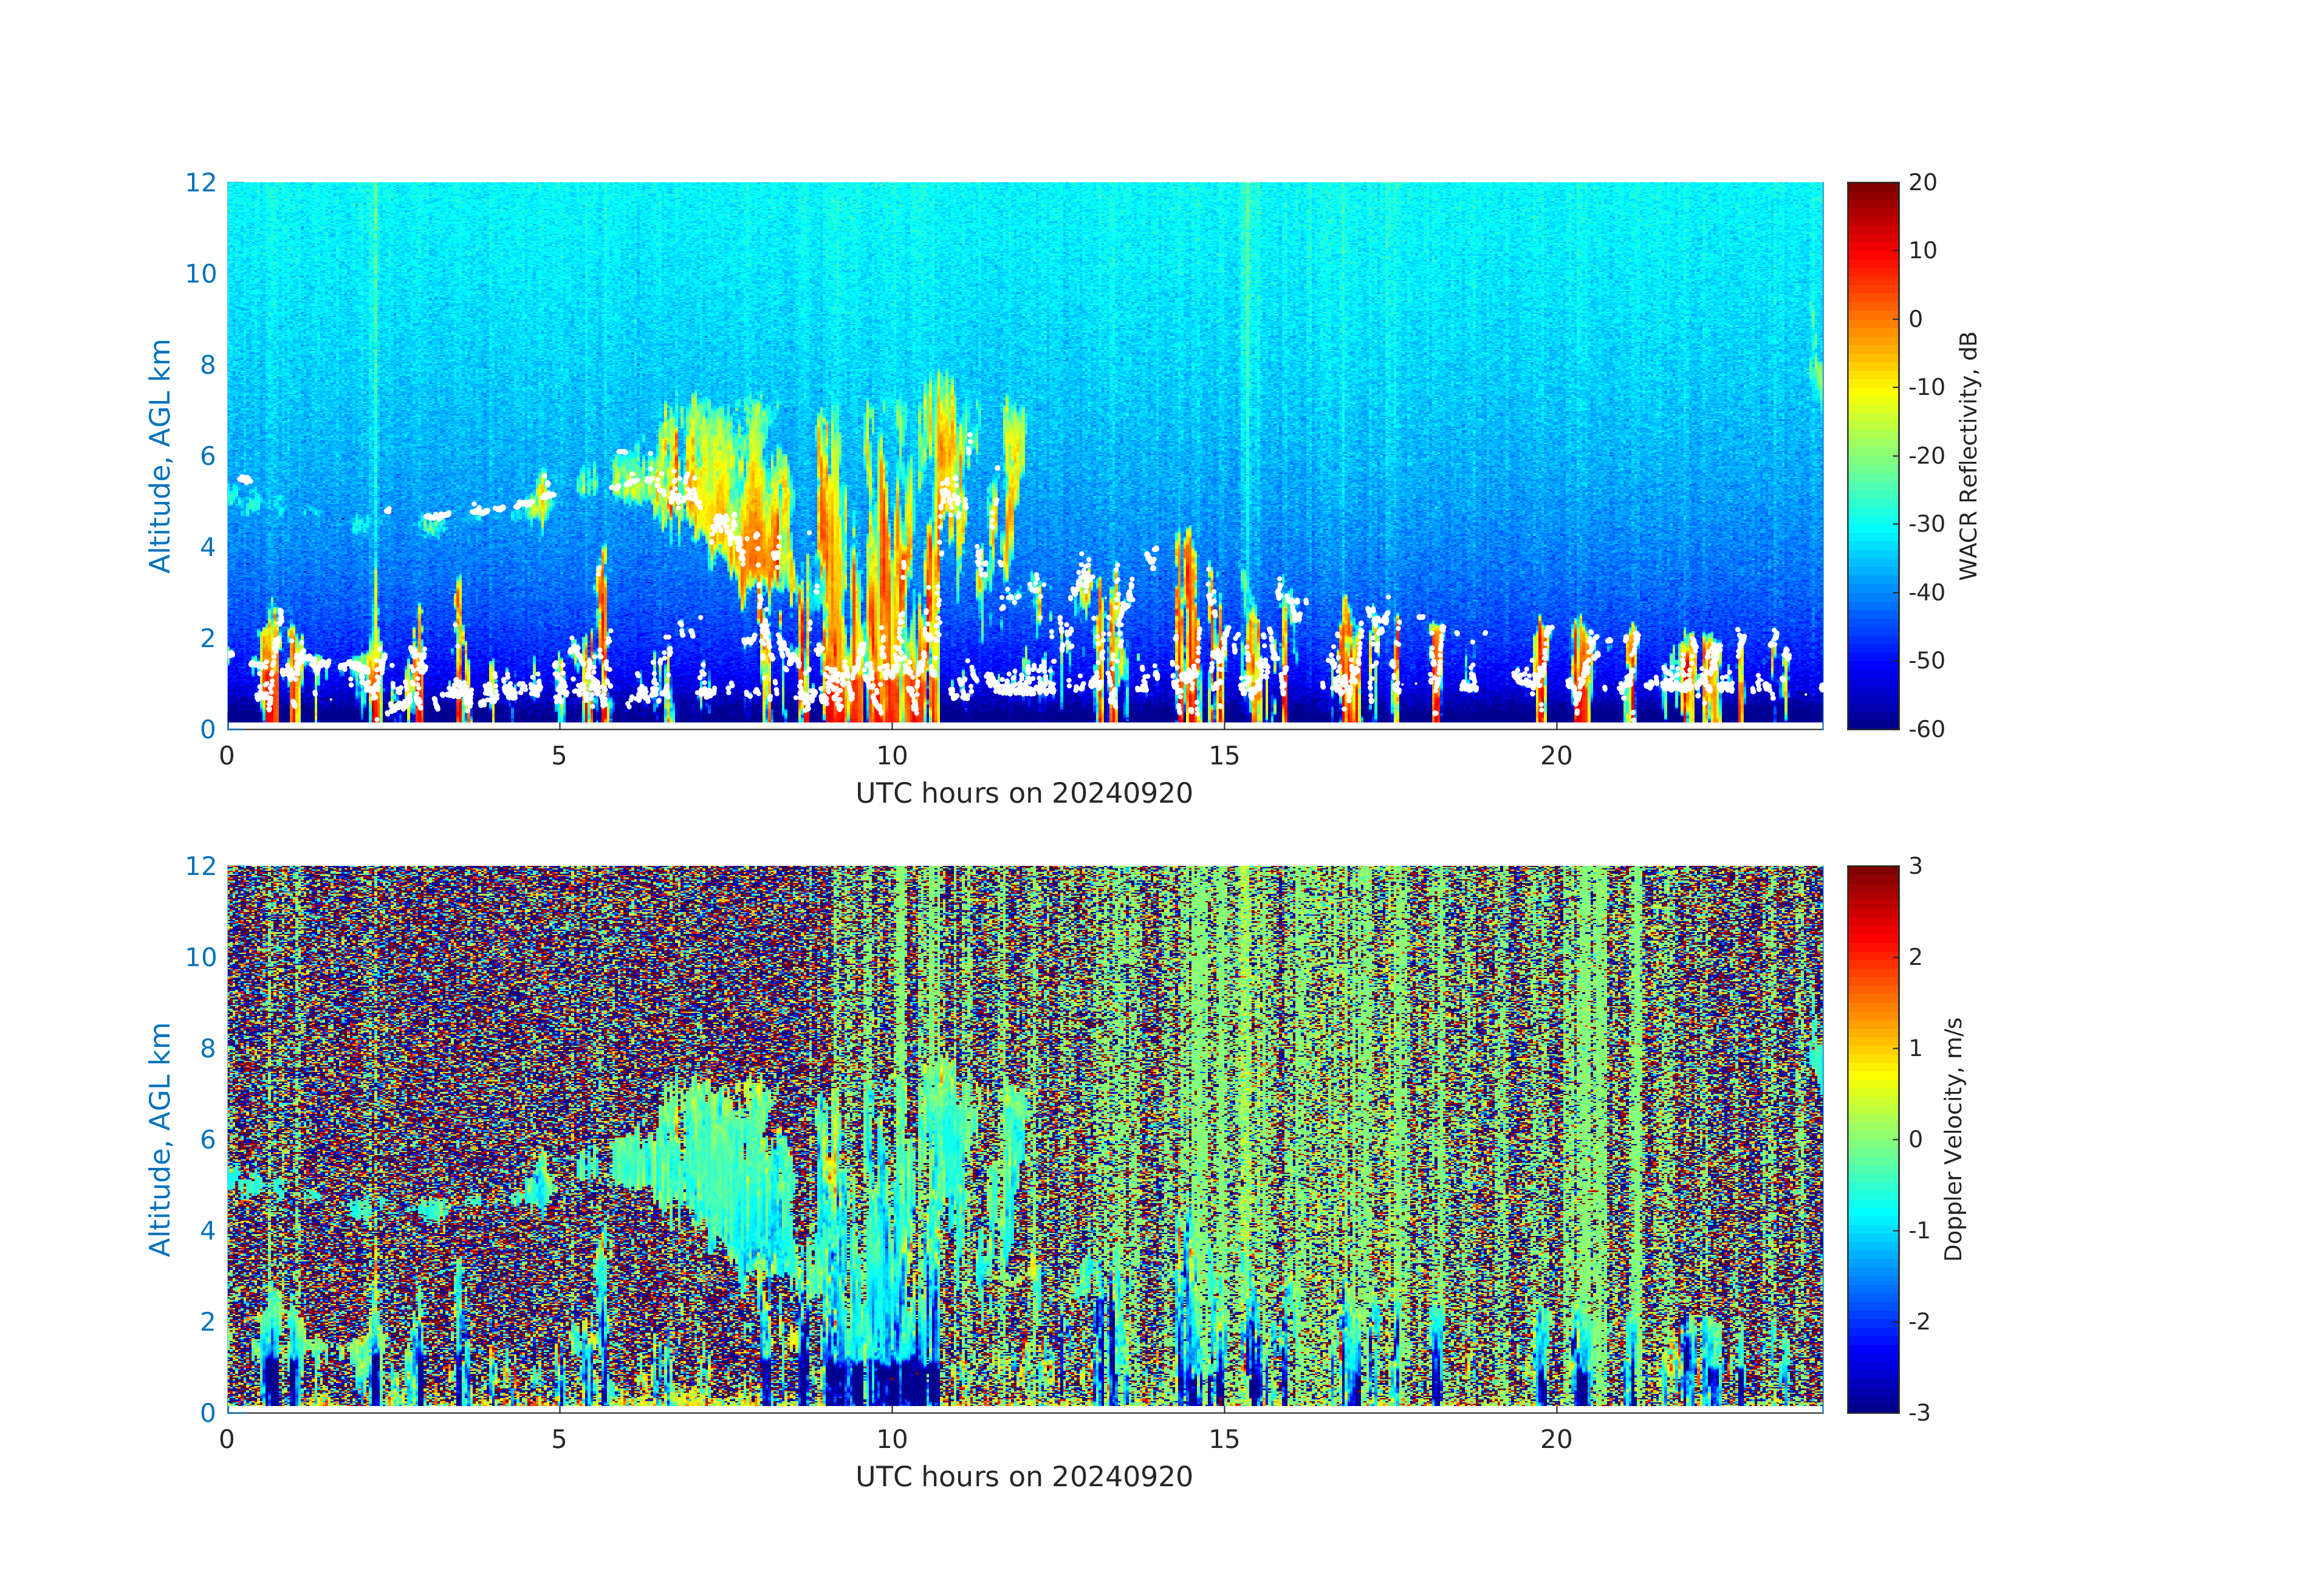Click the 12 altitude tick of top plot
Screen dimensions: 2324x1595
tap(200, 183)
